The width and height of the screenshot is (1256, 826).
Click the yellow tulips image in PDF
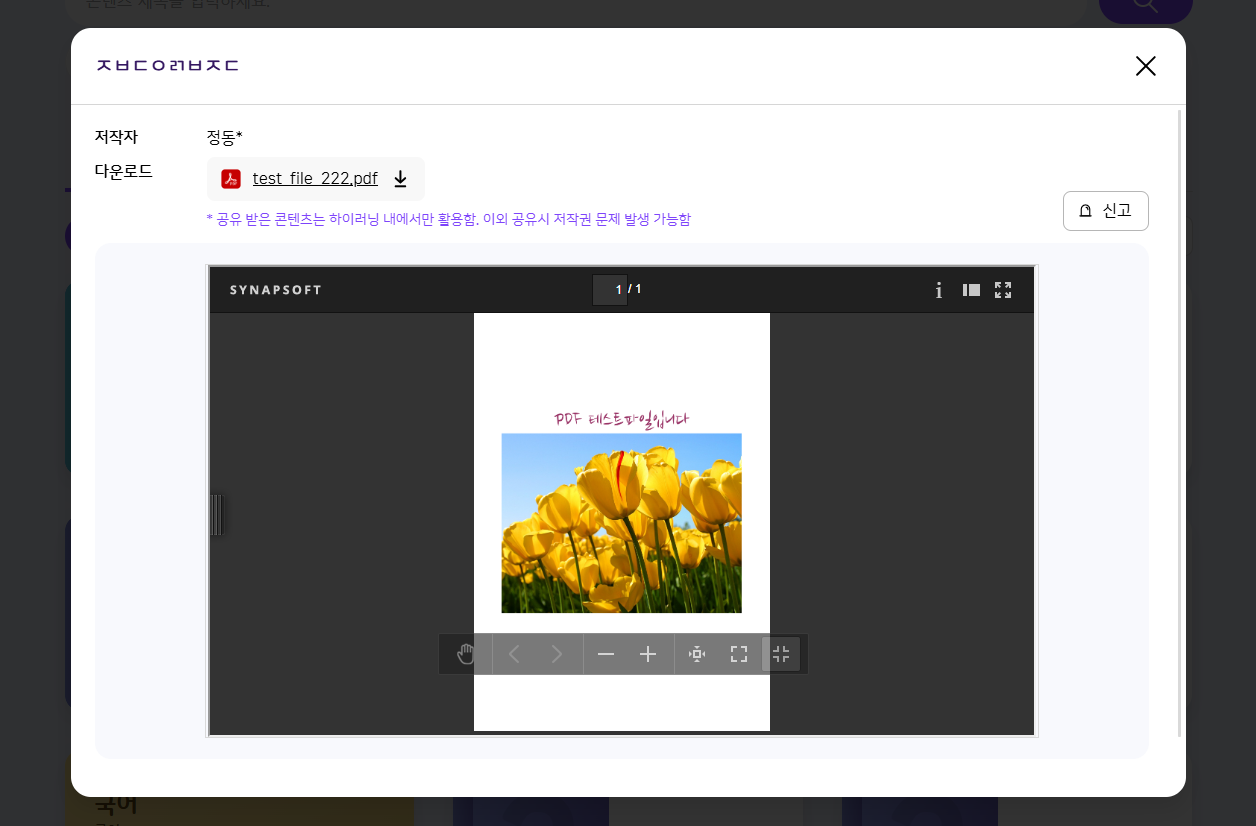pos(621,523)
